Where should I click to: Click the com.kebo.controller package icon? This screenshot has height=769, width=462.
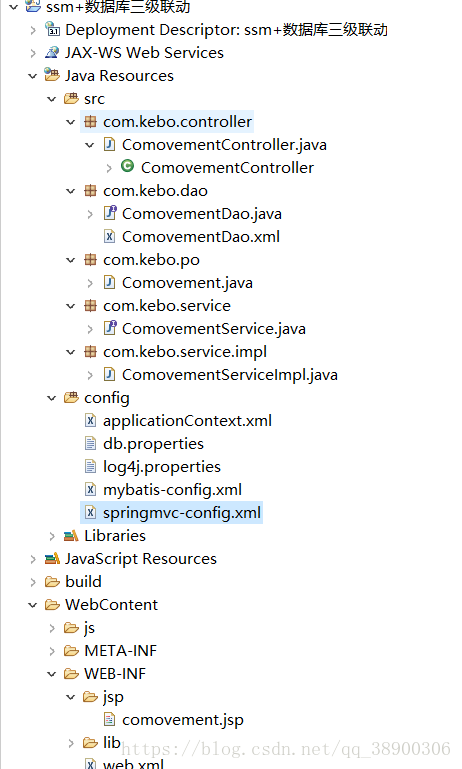90,122
